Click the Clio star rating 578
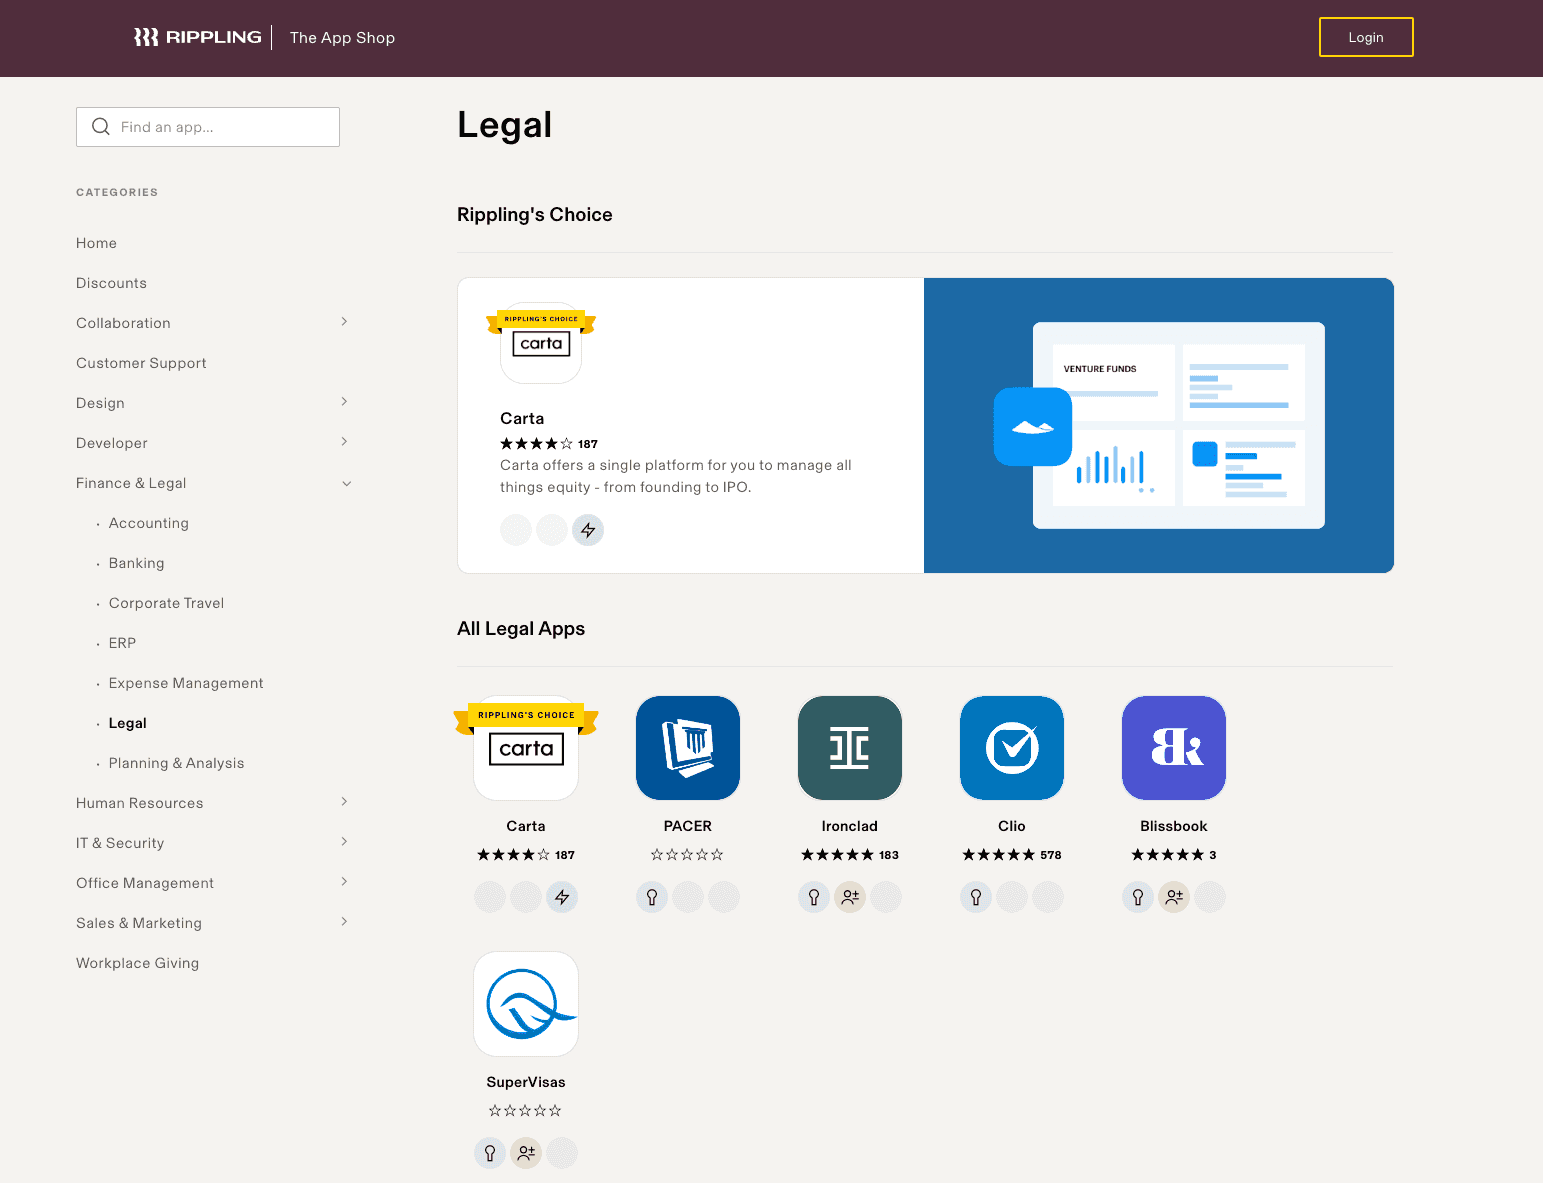The image size is (1543, 1183). pos(1012,855)
